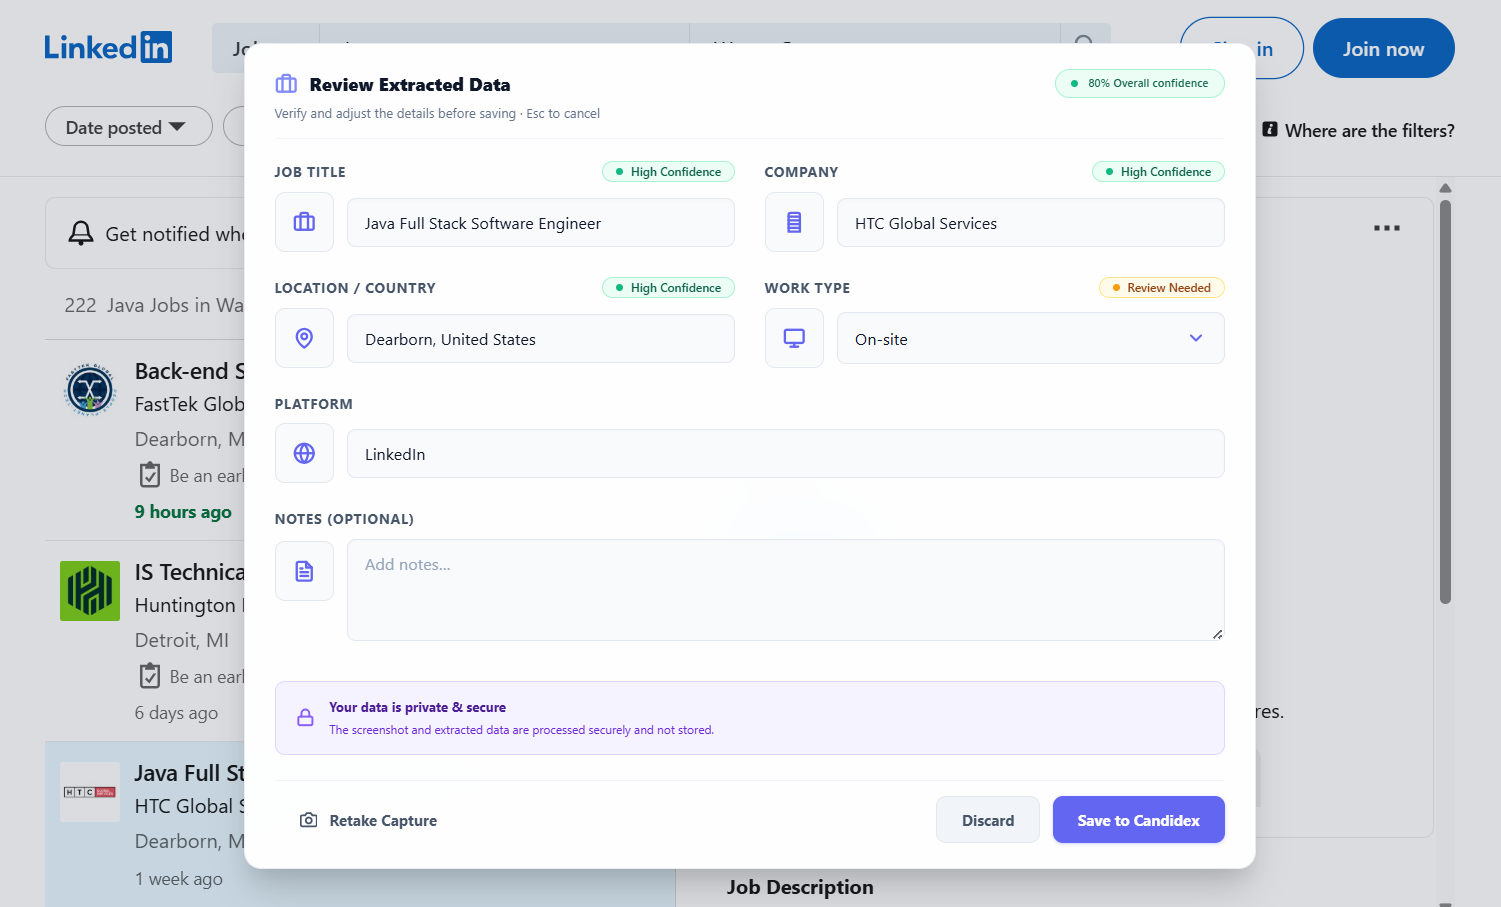
Task: Click the '6 days ago' posting time
Action: click(176, 713)
